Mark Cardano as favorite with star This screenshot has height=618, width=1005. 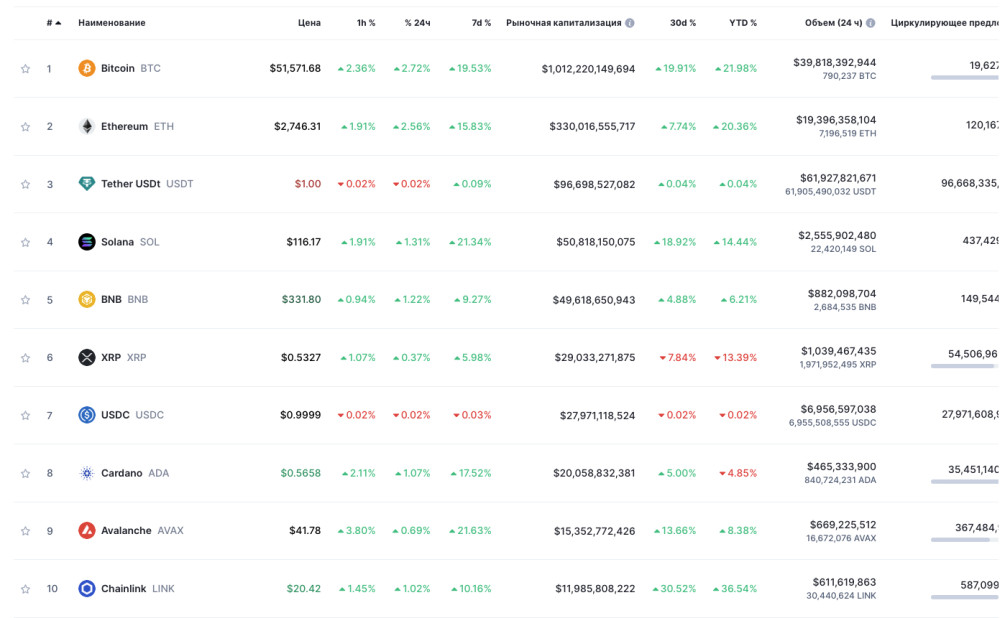pyautogui.click(x=25, y=473)
